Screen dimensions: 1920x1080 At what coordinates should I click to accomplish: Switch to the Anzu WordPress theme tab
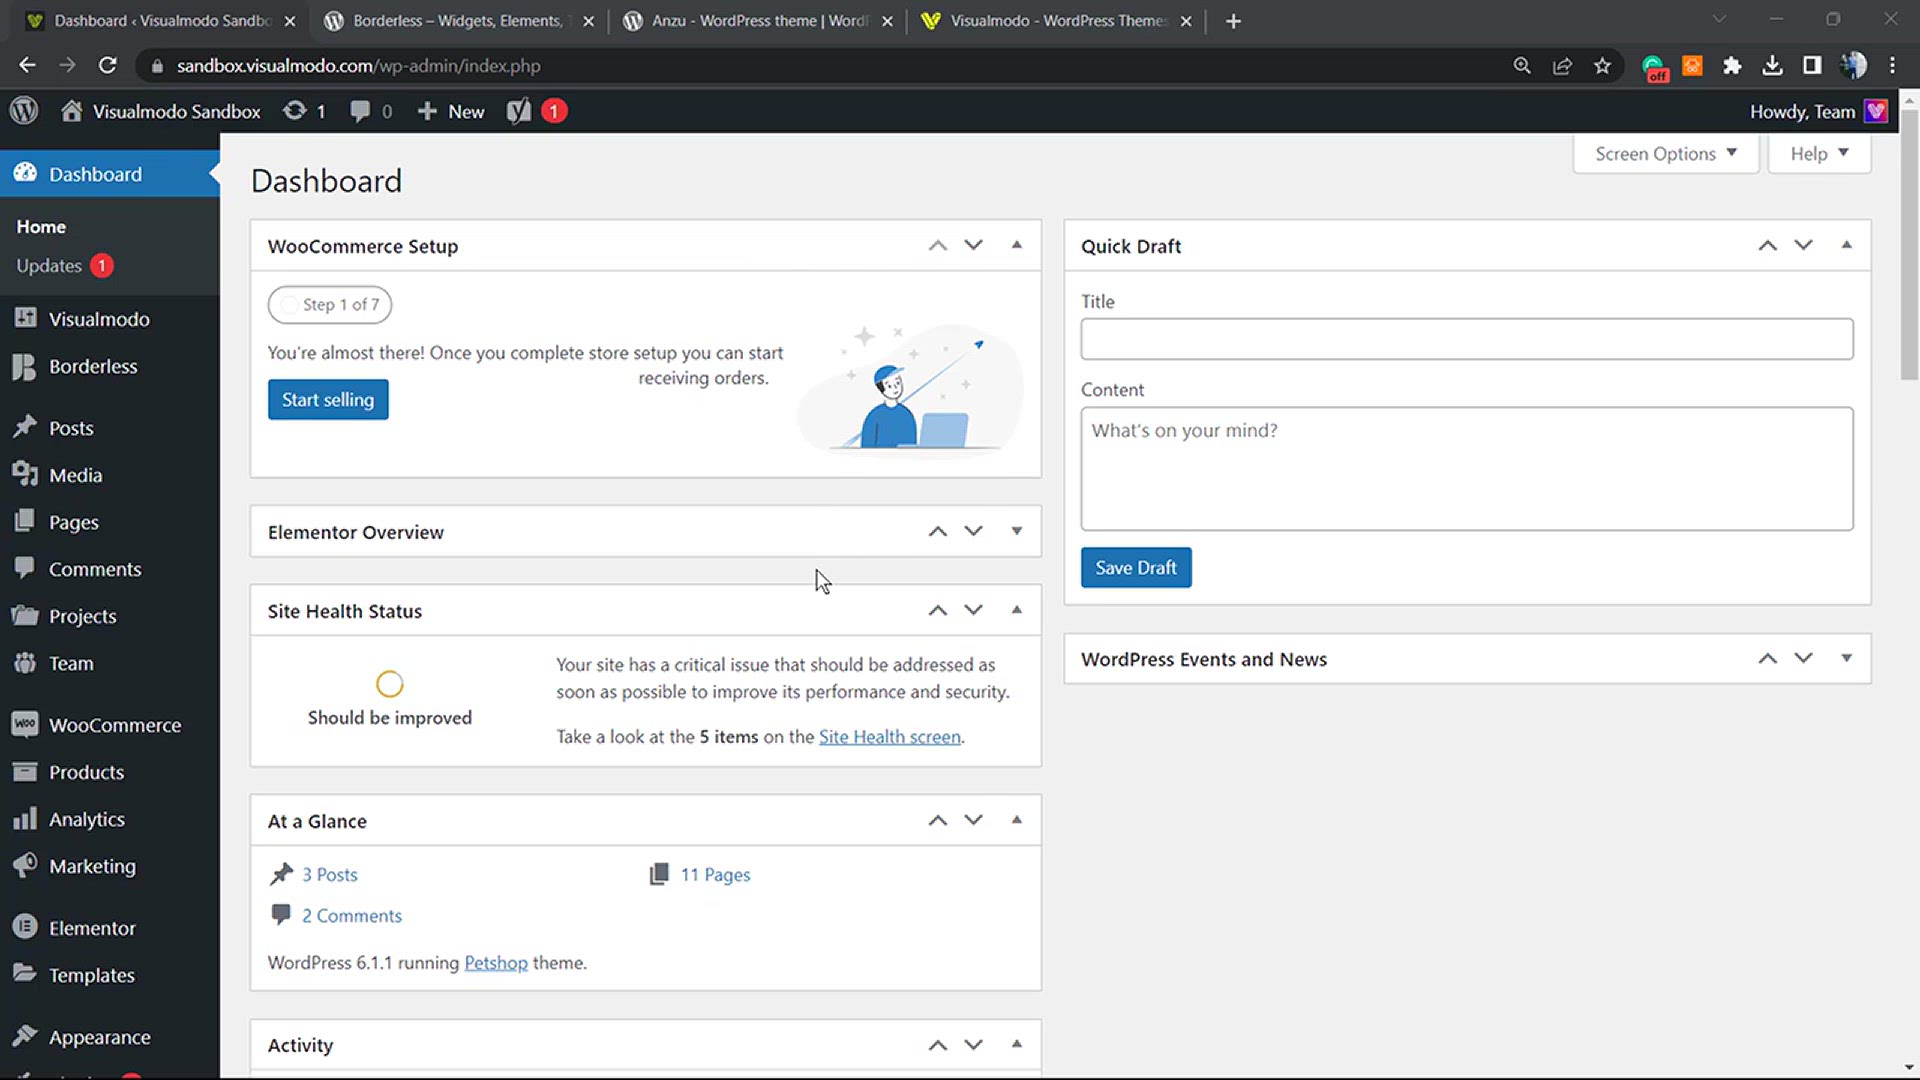click(x=756, y=21)
